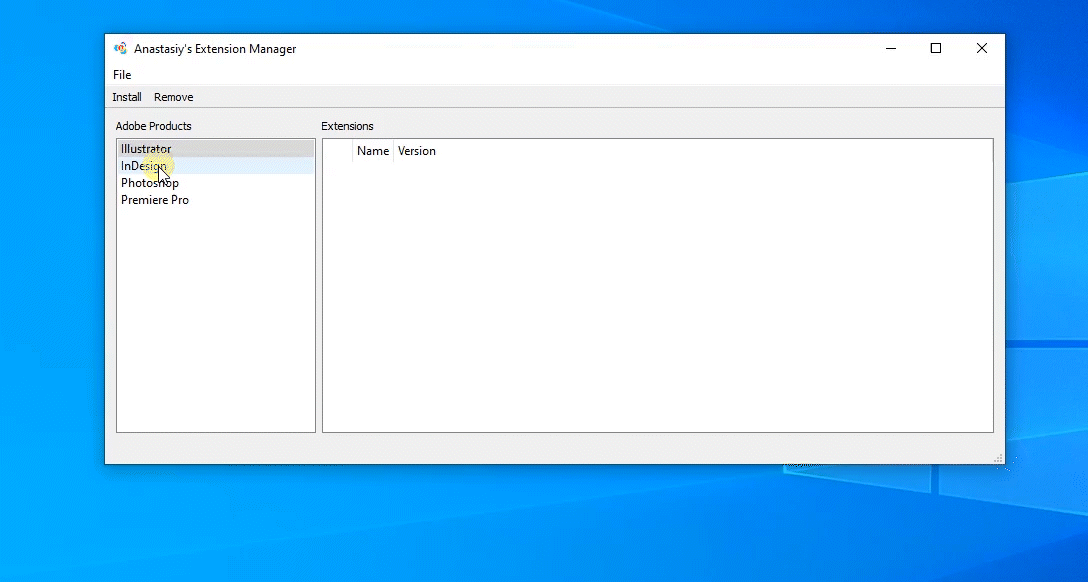The height and width of the screenshot is (582, 1088).
Task: Sort extensions by Name column header
Action: tap(373, 151)
